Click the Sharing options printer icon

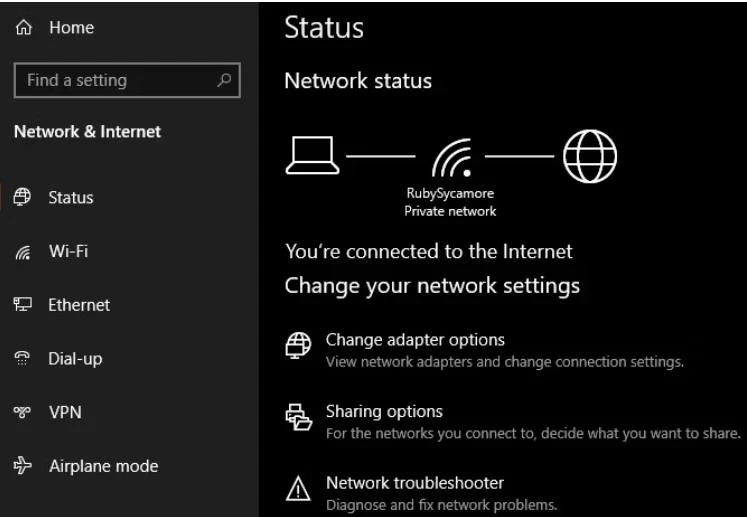pos(298,417)
